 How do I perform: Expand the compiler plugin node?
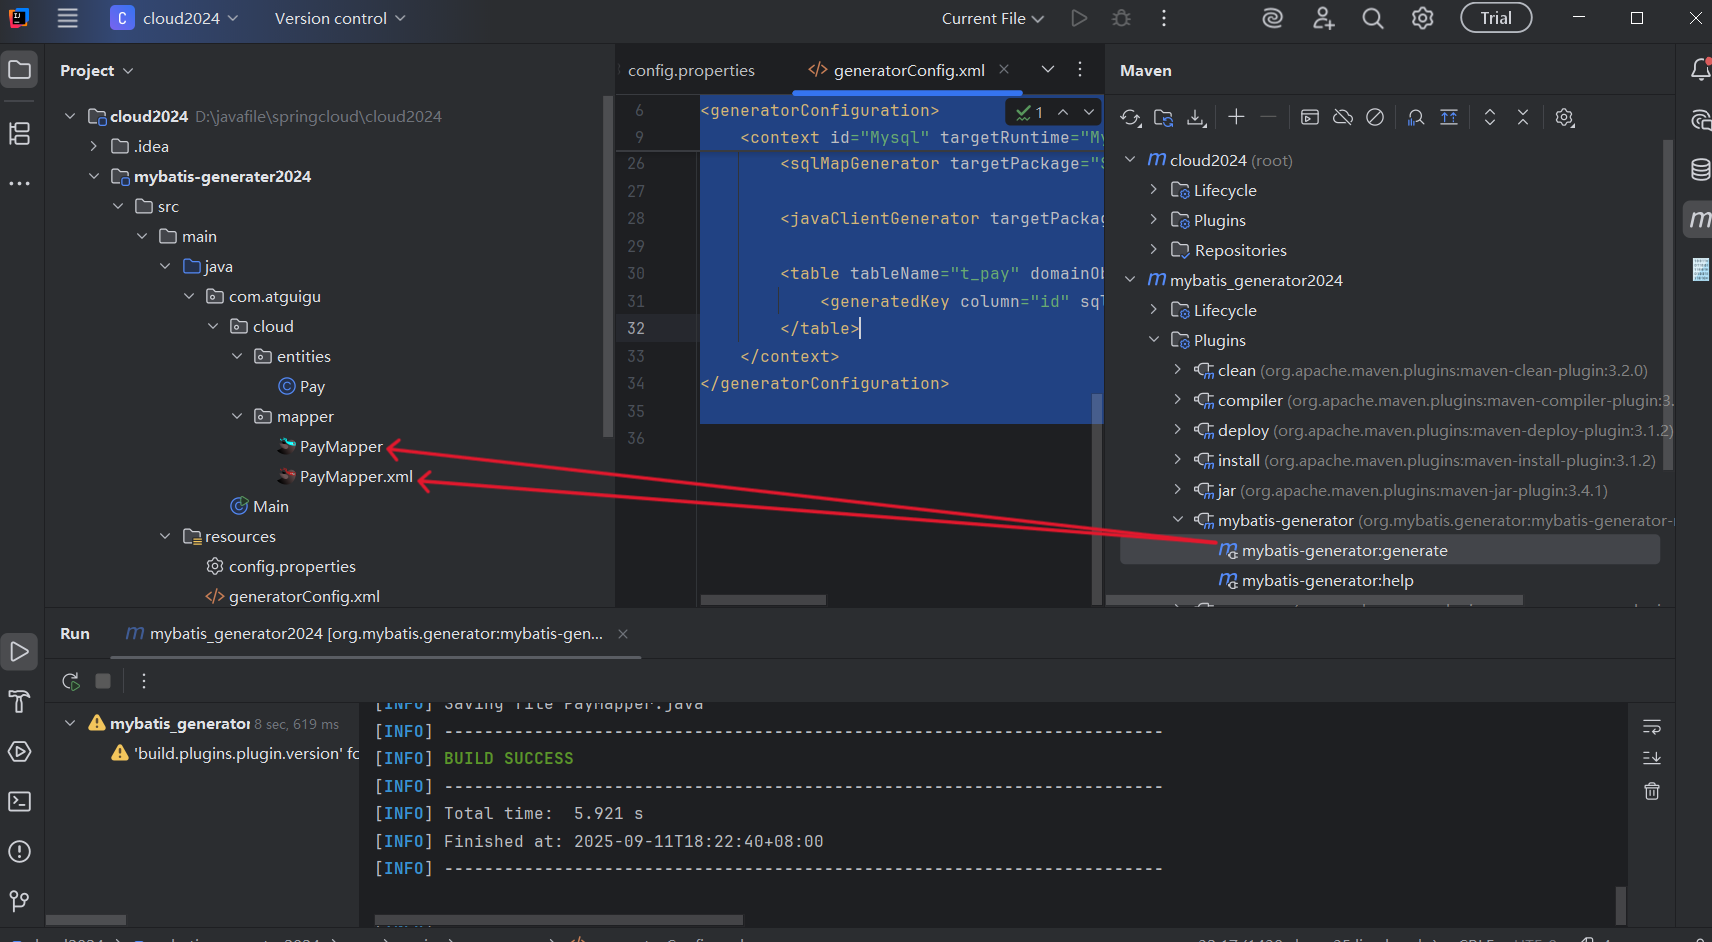tap(1177, 400)
